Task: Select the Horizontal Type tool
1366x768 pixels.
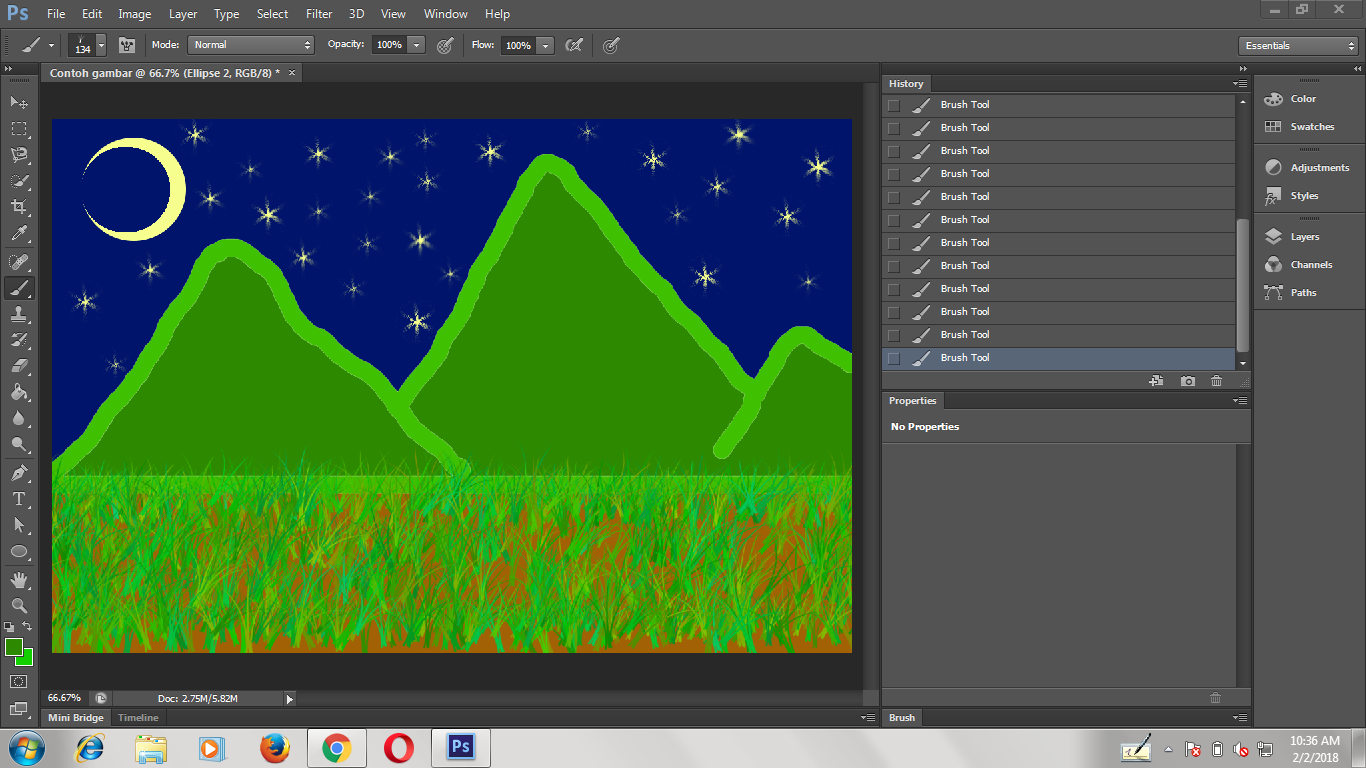Action: pos(20,499)
